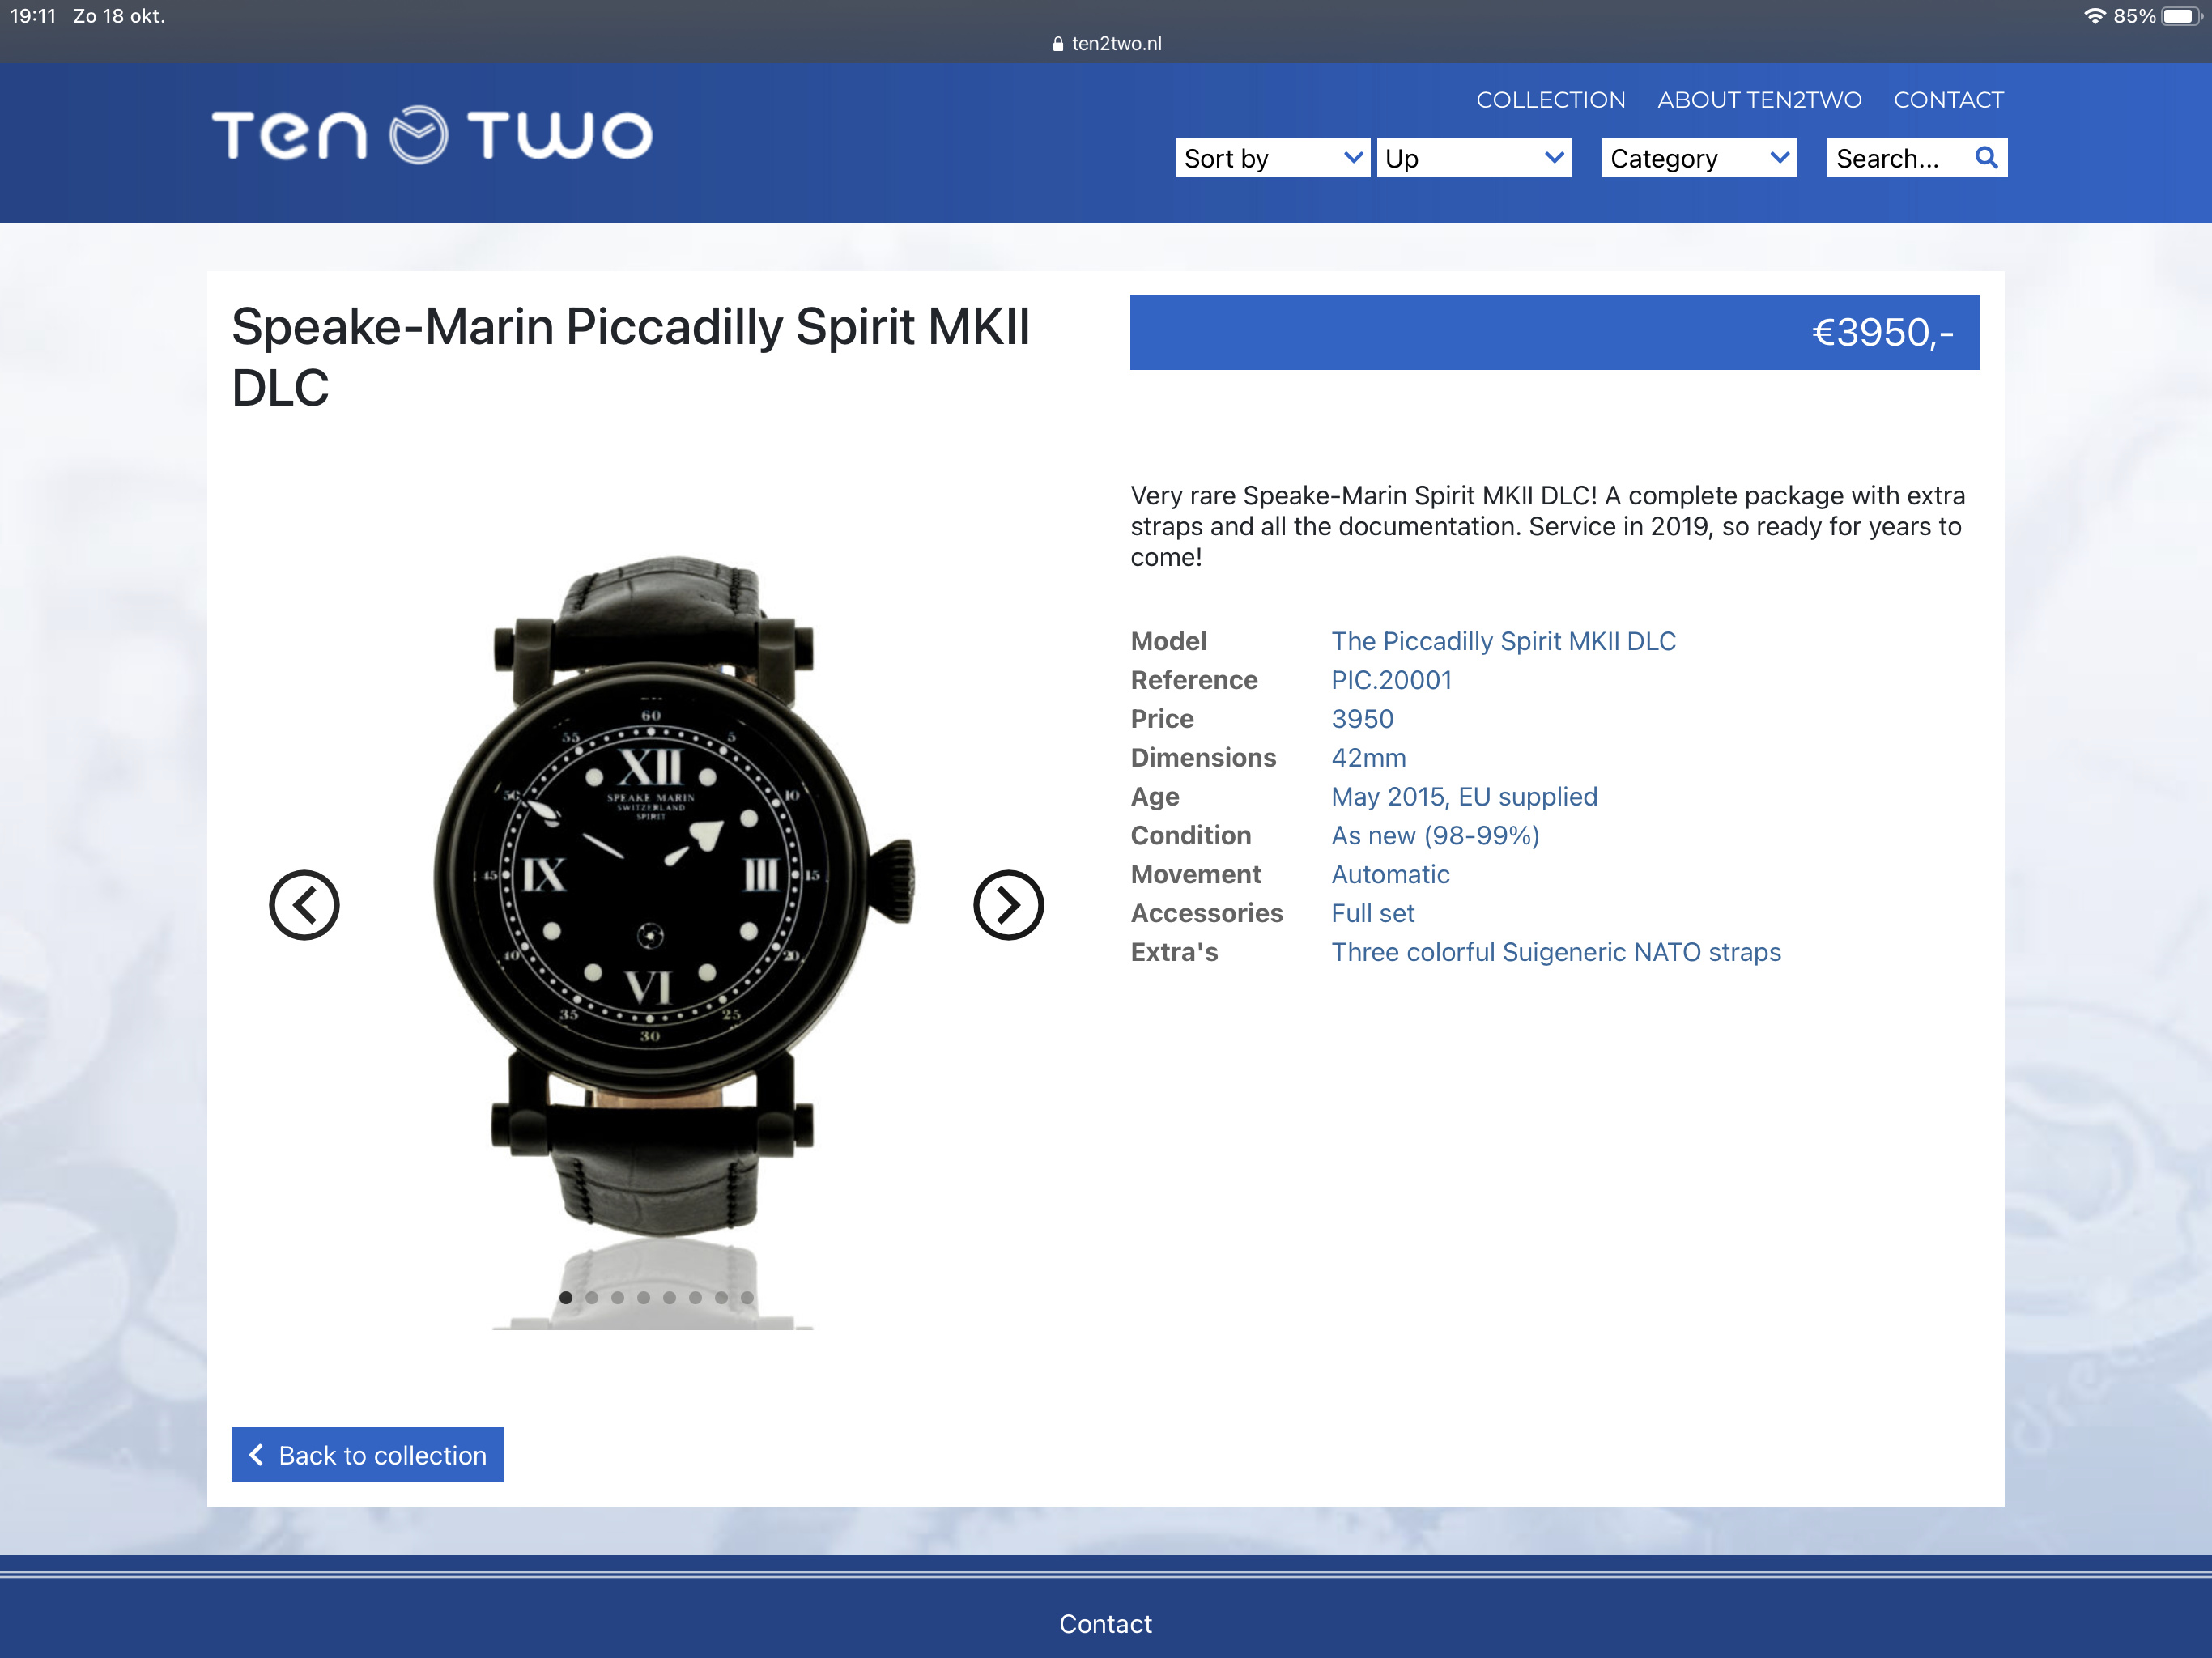Open the COLLECTION menu item
This screenshot has height=1658, width=2212.
[1550, 100]
